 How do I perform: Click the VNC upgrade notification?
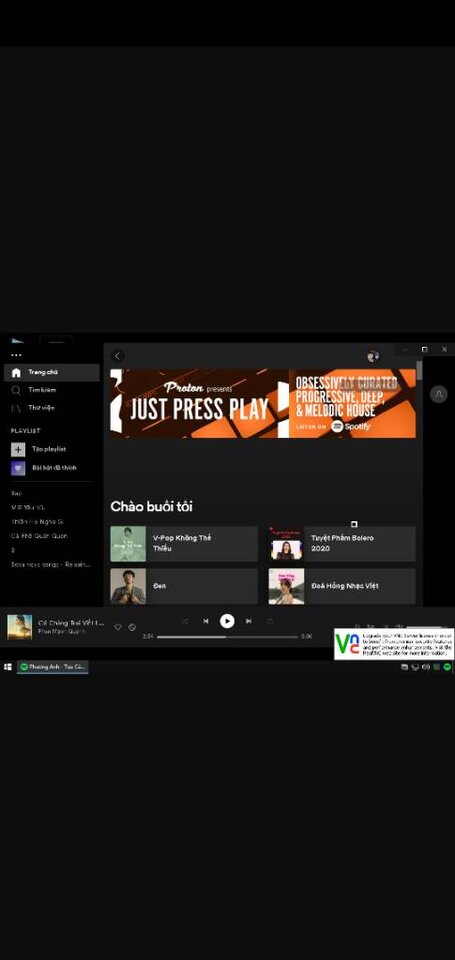click(x=394, y=644)
